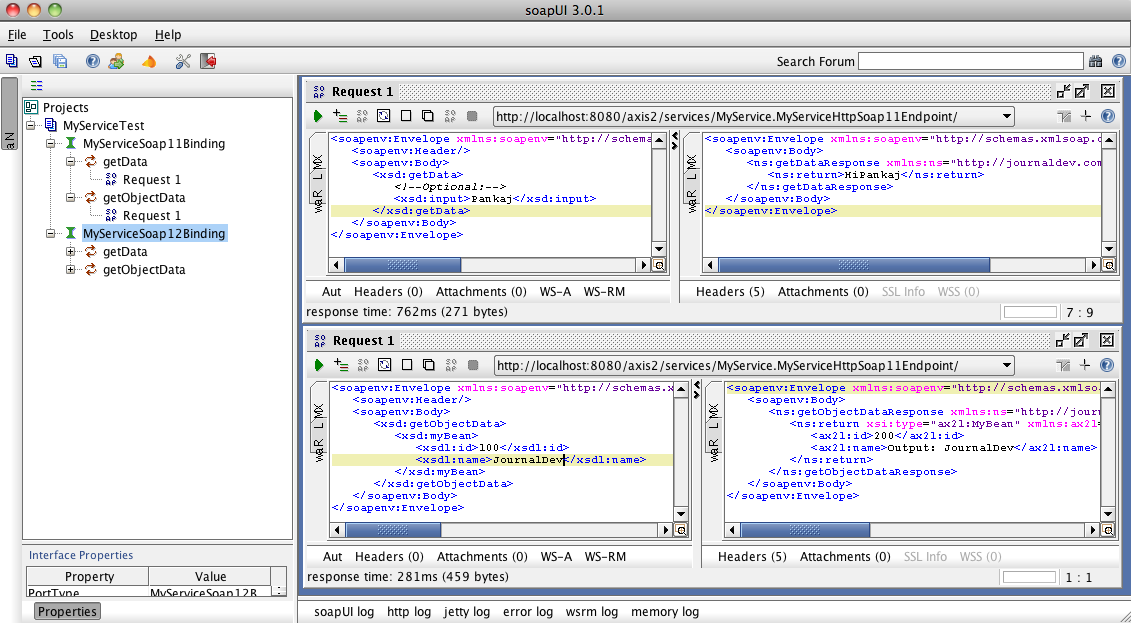Screen dimensions: 1131x623
Task: Open Attachments (0) tab in lower request pane
Action: pos(483,556)
